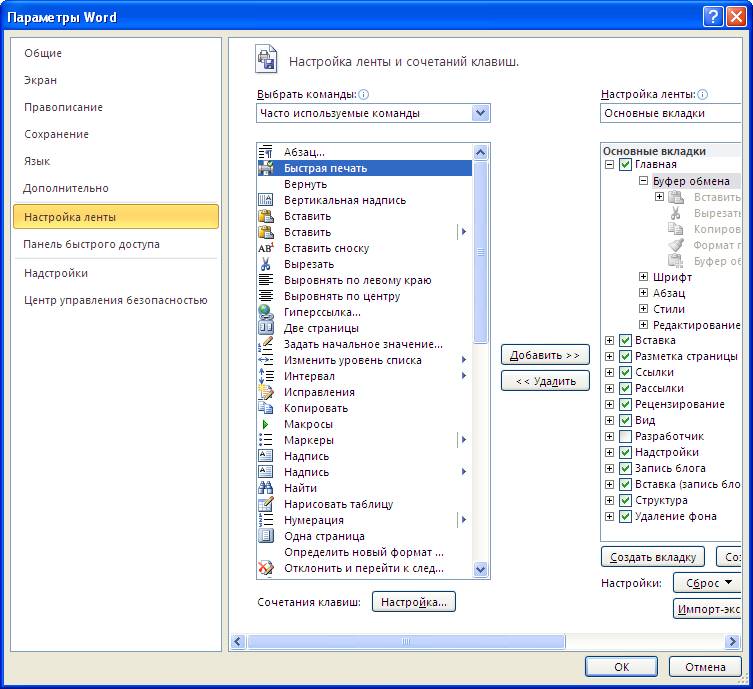Click the << Удалить button

[545, 381]
